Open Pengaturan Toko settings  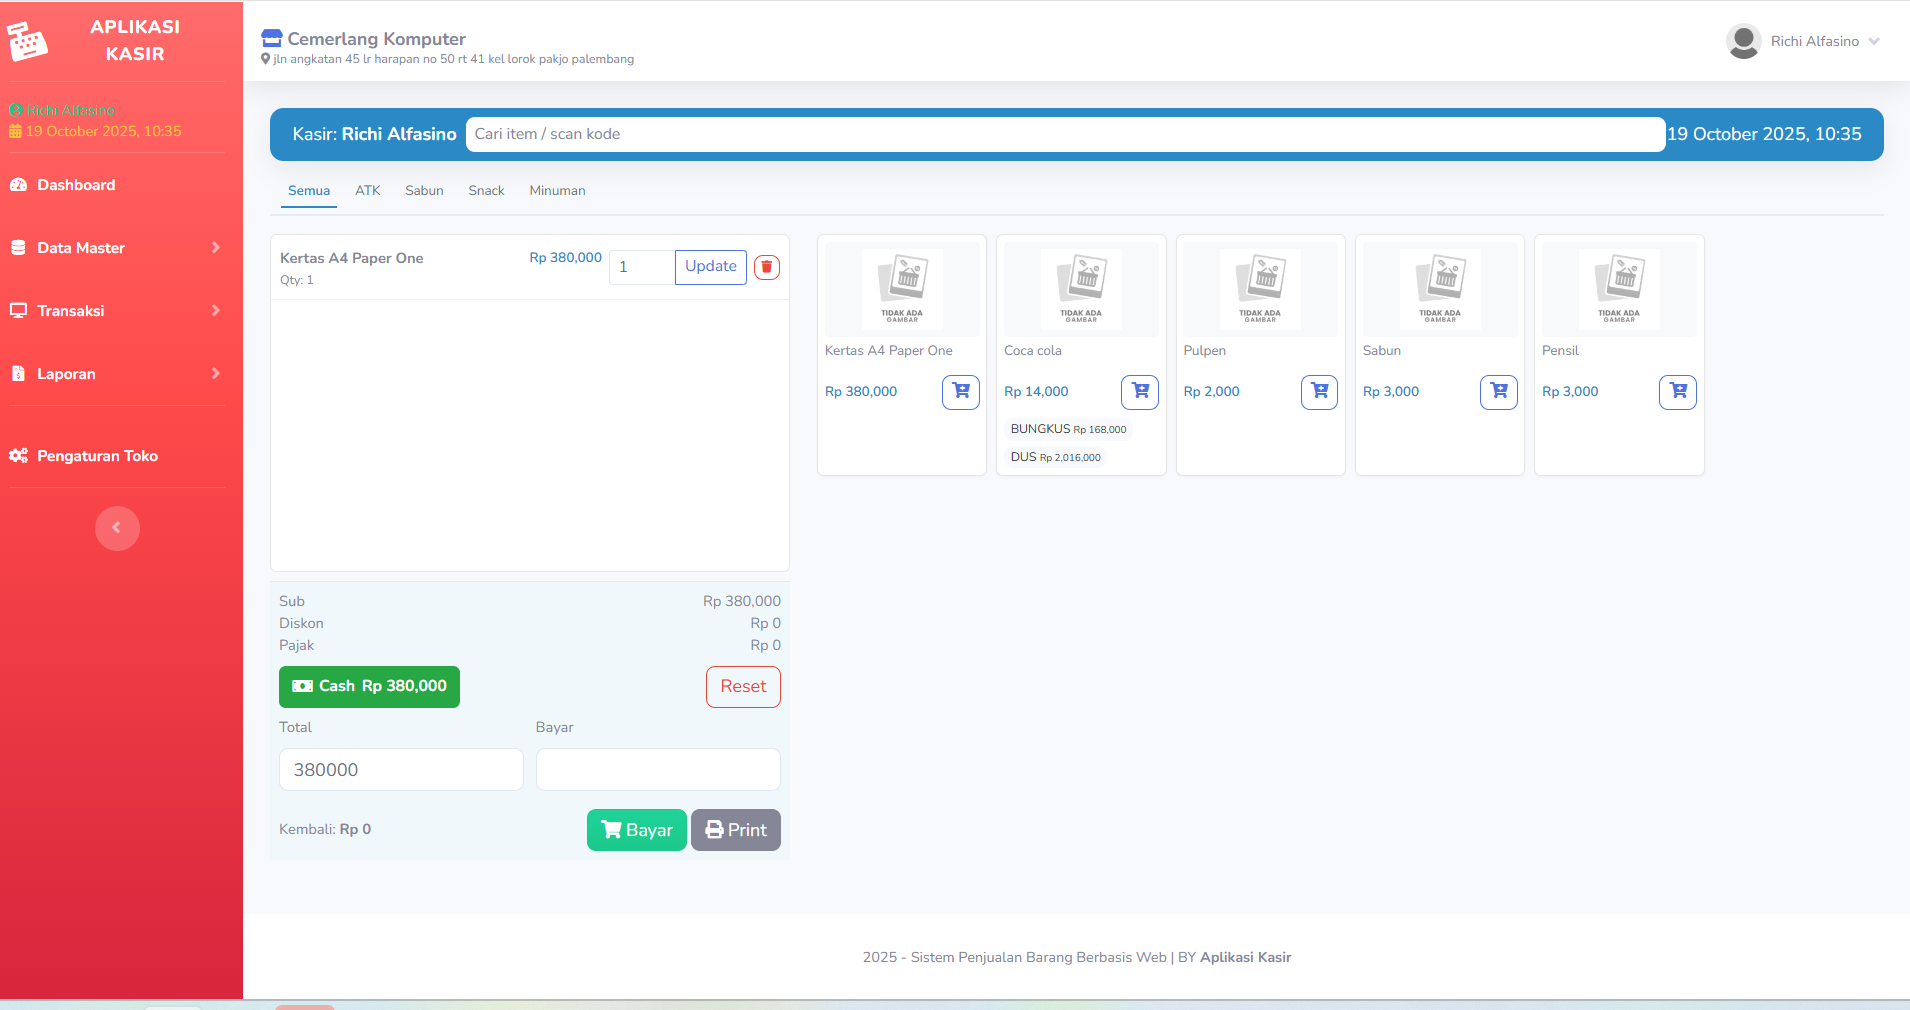tap(97, 456)
